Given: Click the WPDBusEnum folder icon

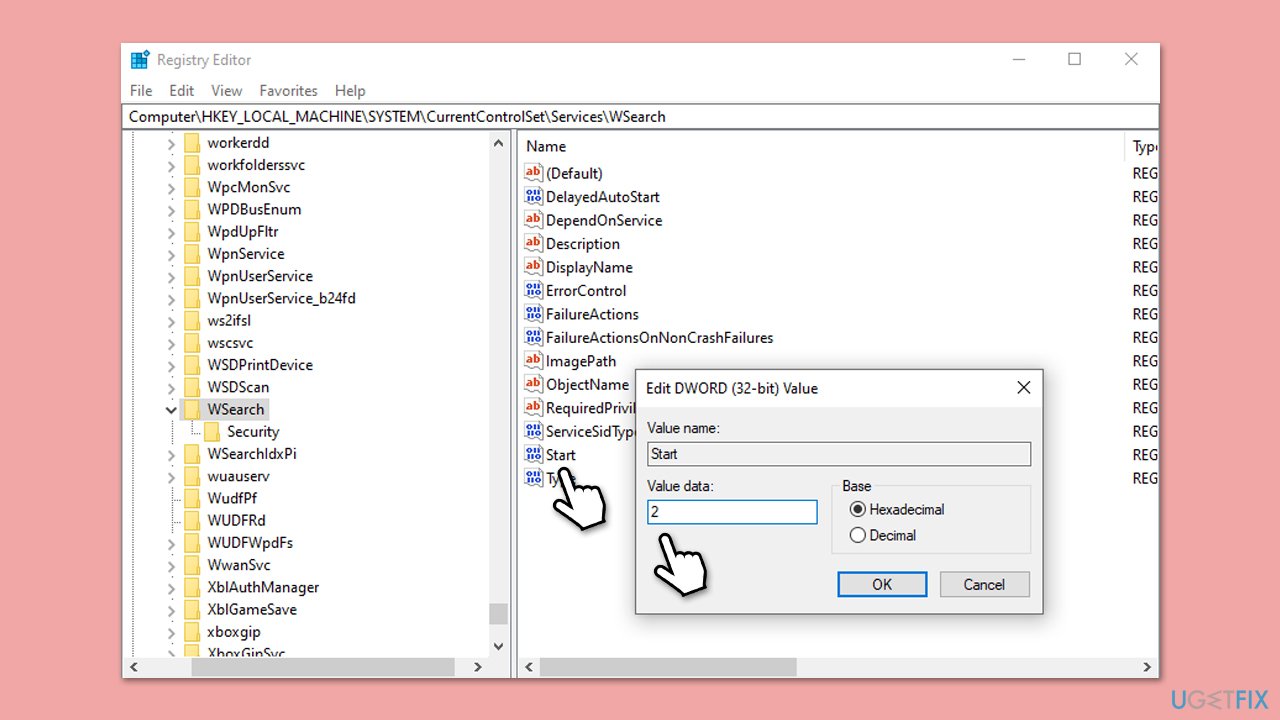Looking at the screenshot, I should tap(192, 209).
